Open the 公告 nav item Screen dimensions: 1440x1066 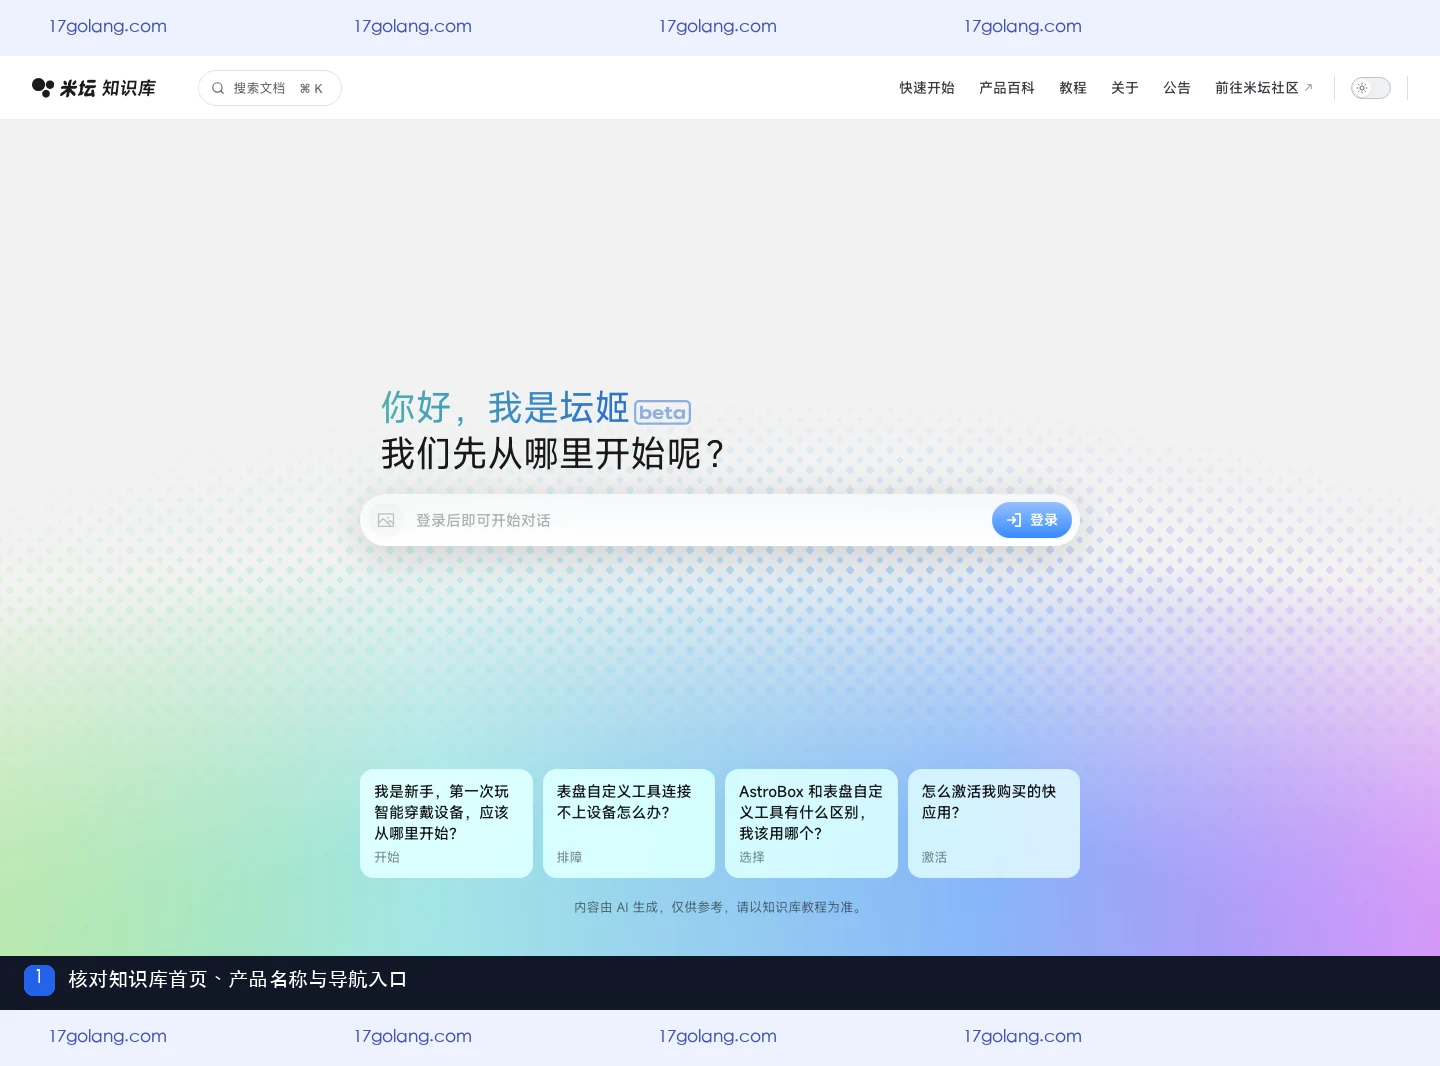click(1176, 88)
